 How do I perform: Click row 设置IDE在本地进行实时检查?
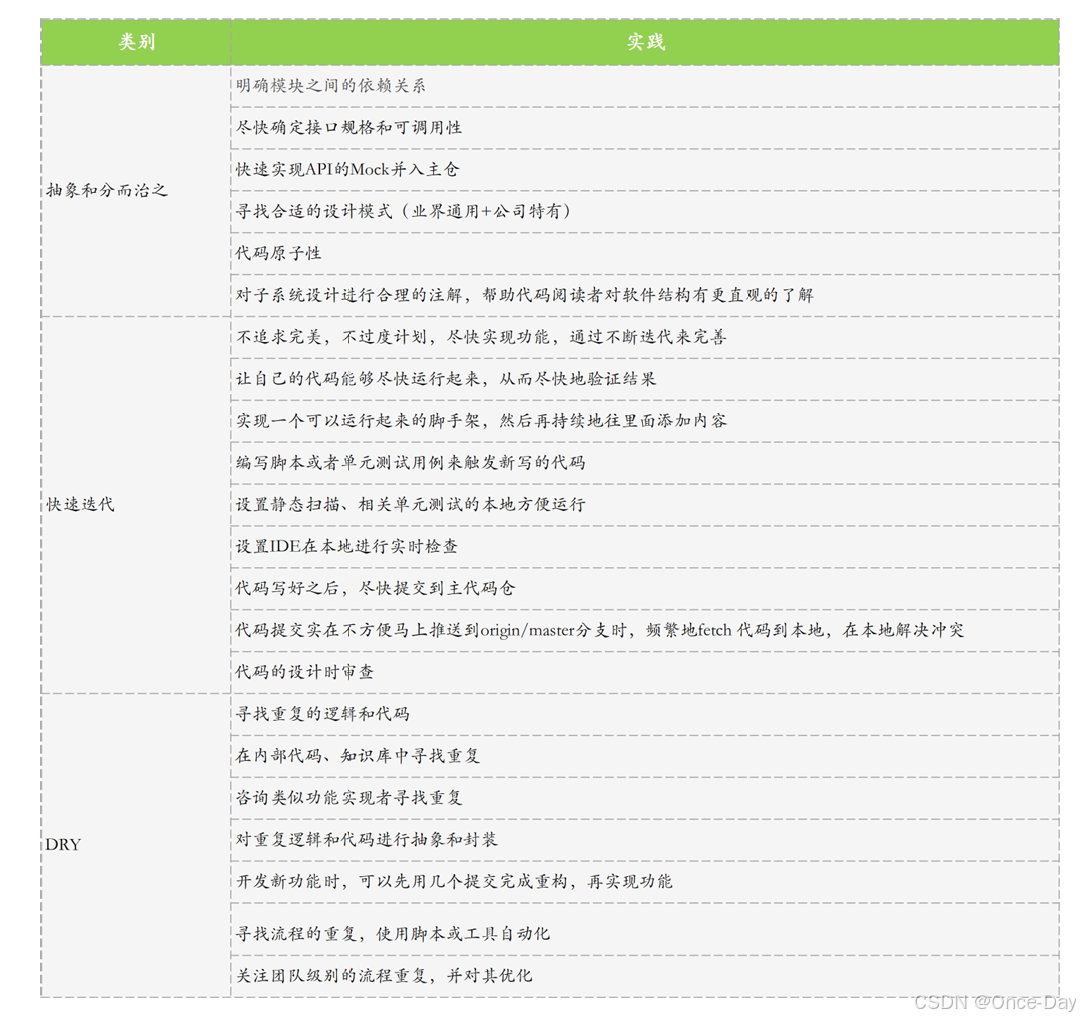[645, 546]
